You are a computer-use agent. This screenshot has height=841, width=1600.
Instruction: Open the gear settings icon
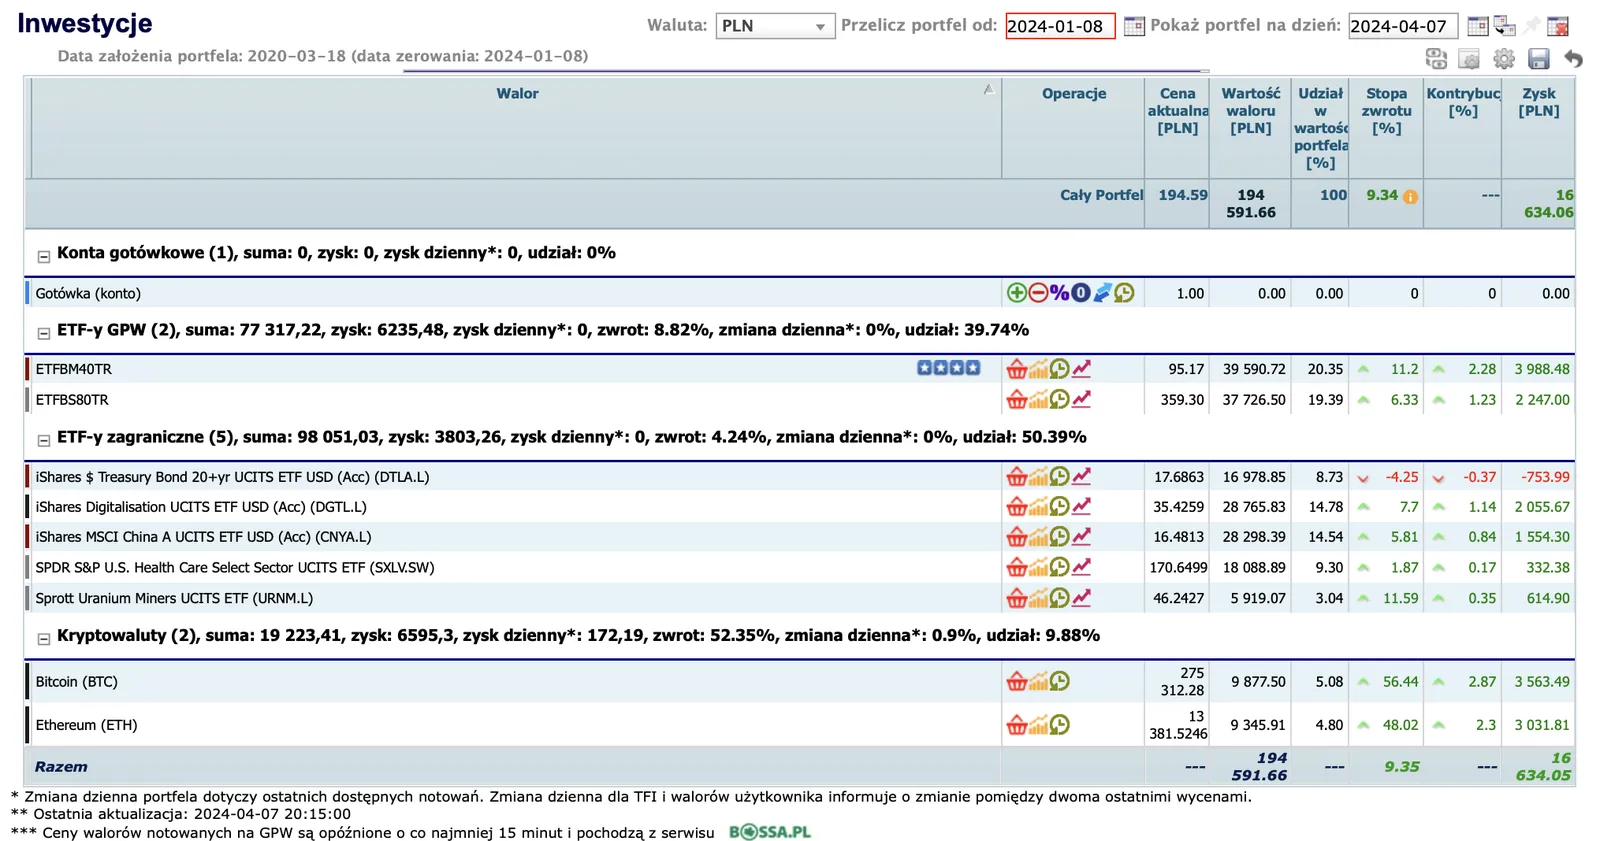click(x=1504, y=59)
